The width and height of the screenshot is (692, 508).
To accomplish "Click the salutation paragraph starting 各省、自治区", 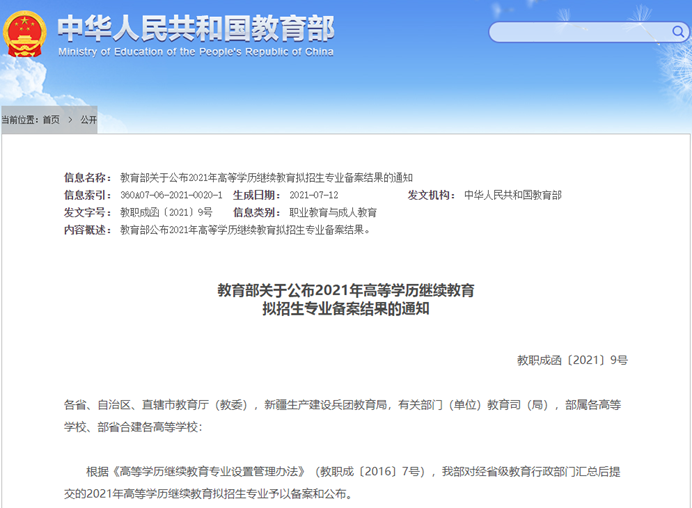I will 346,415.
